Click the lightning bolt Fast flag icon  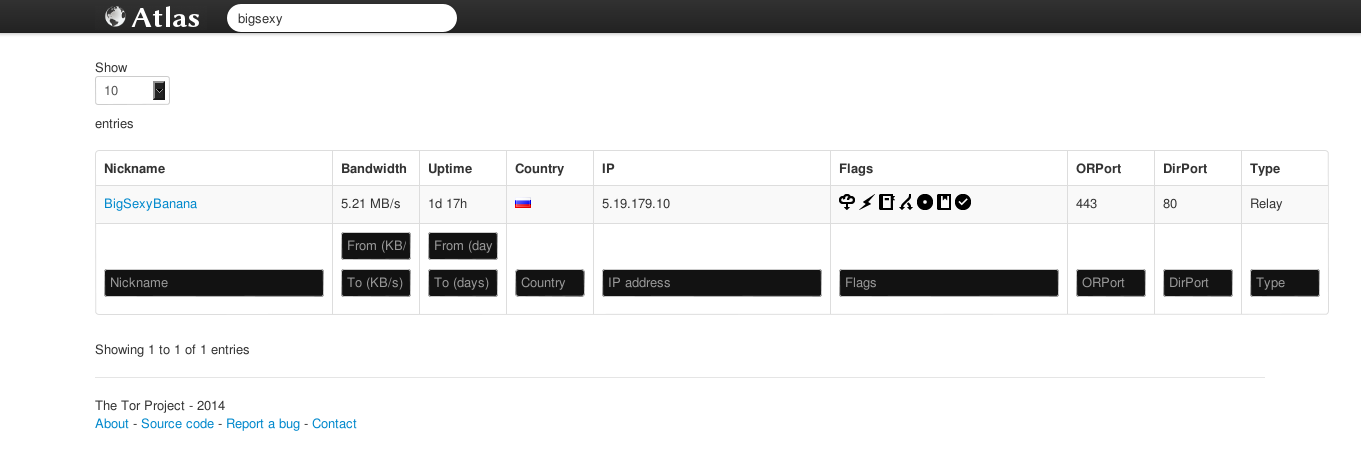(x=867, y=203)
